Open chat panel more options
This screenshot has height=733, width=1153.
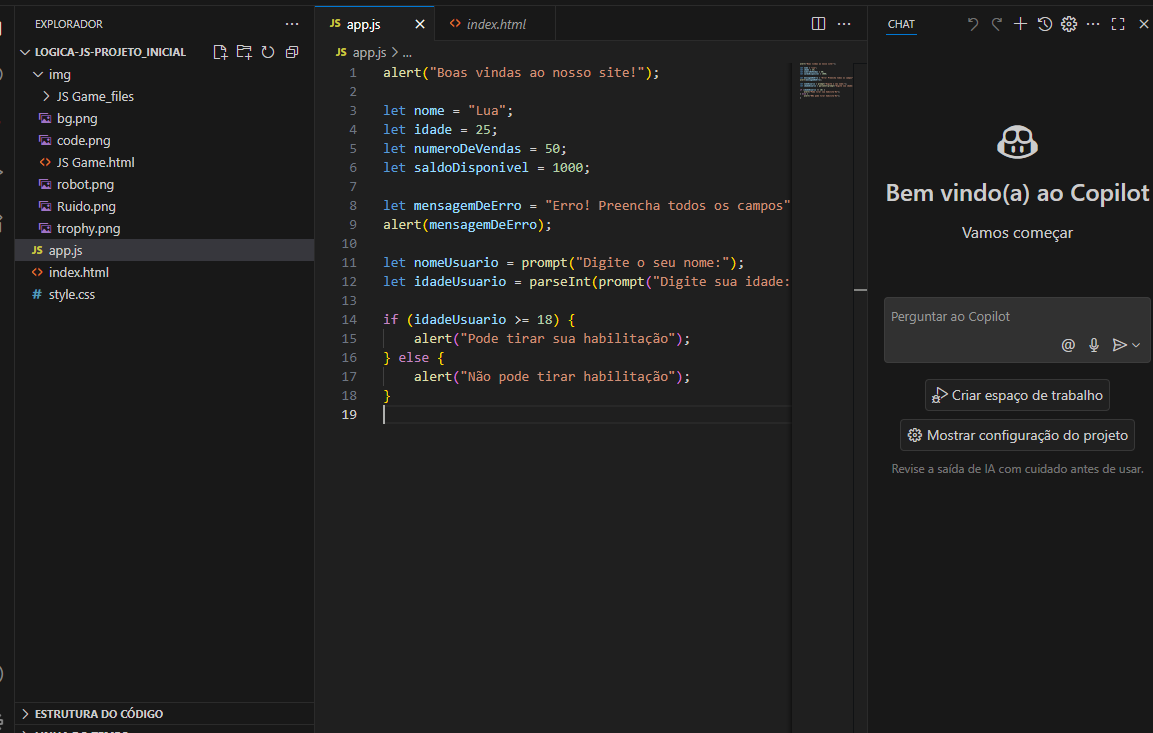point(1093,24)
